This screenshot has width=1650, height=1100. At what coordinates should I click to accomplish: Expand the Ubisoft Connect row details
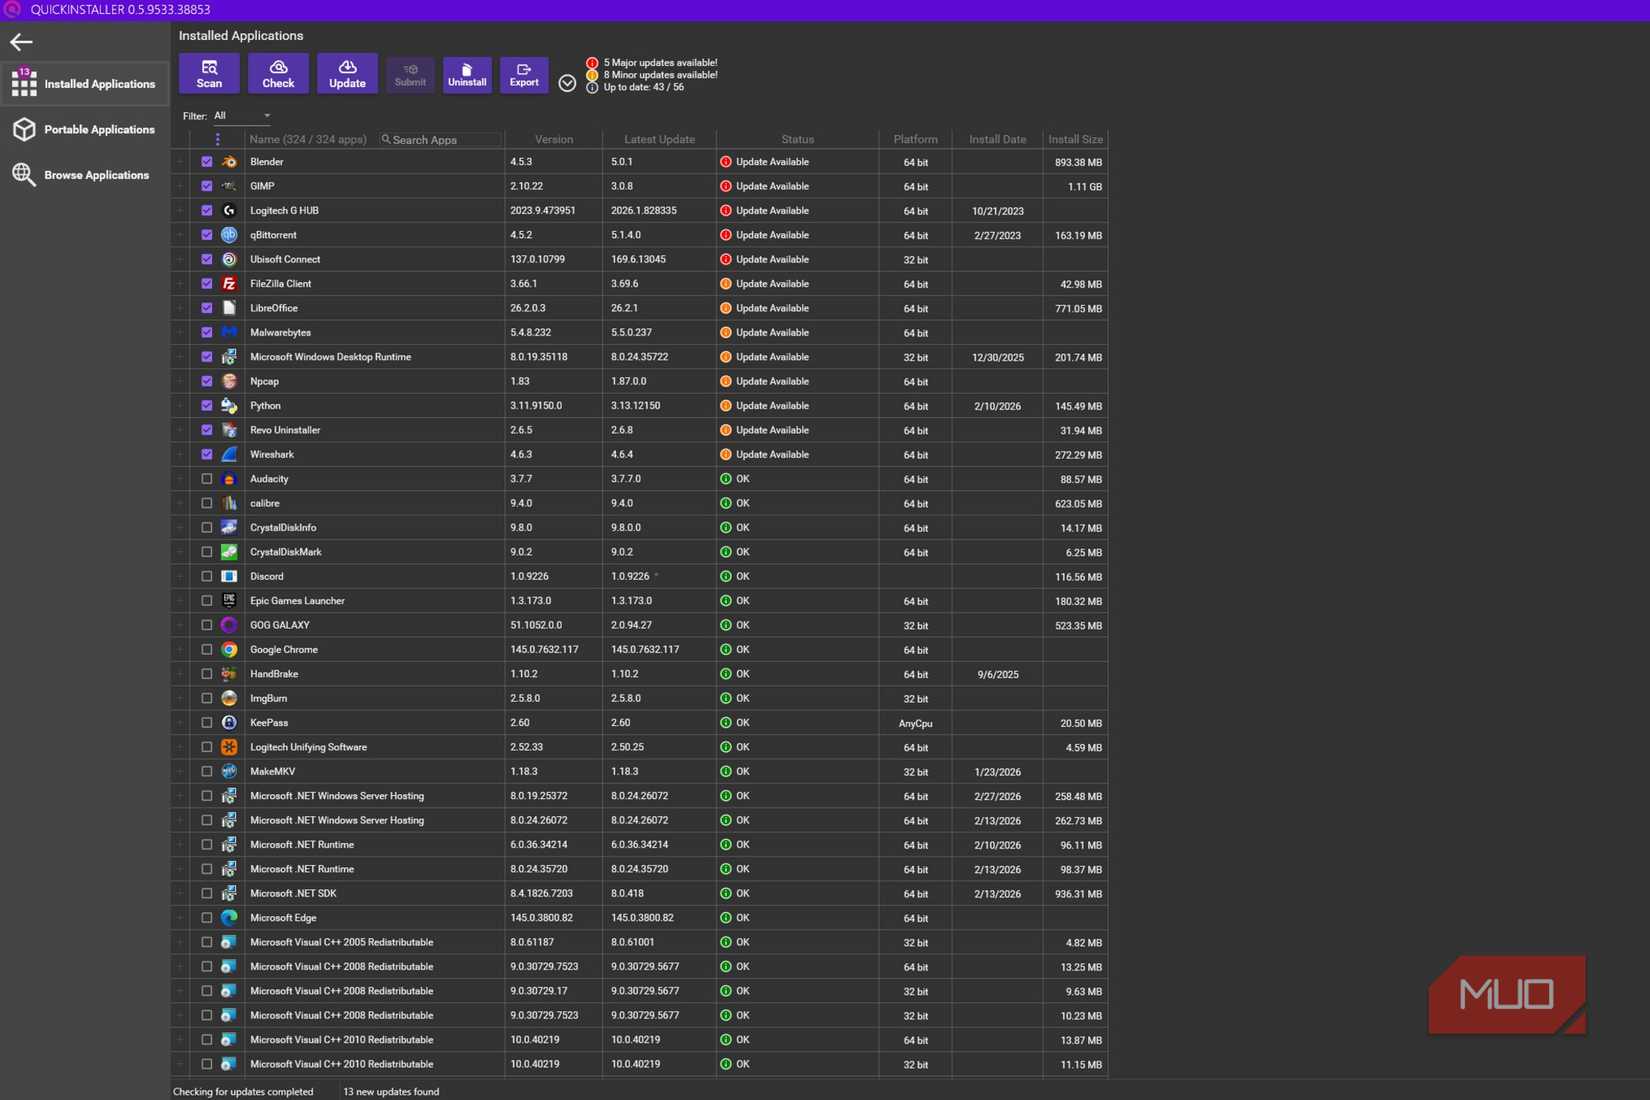181,259
